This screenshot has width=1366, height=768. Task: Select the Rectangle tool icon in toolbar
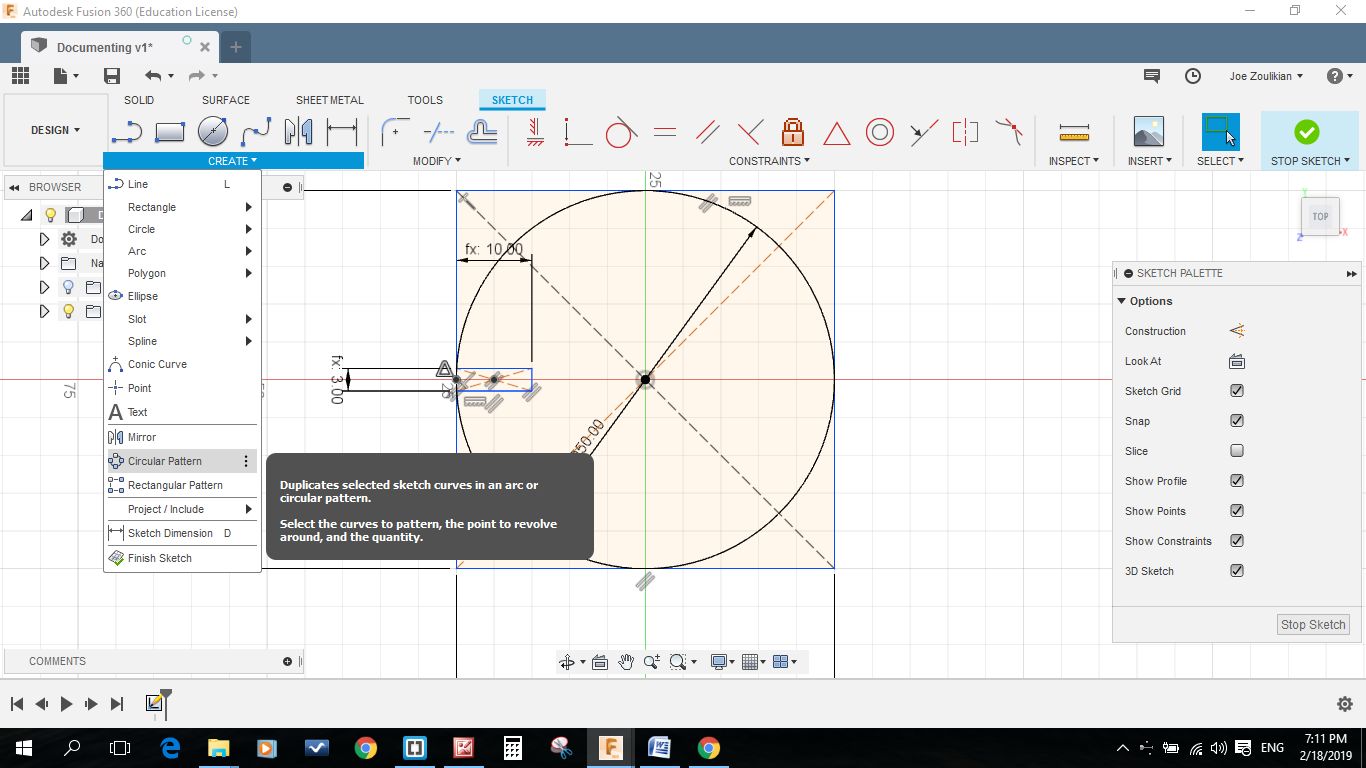(x=170, y=131)
